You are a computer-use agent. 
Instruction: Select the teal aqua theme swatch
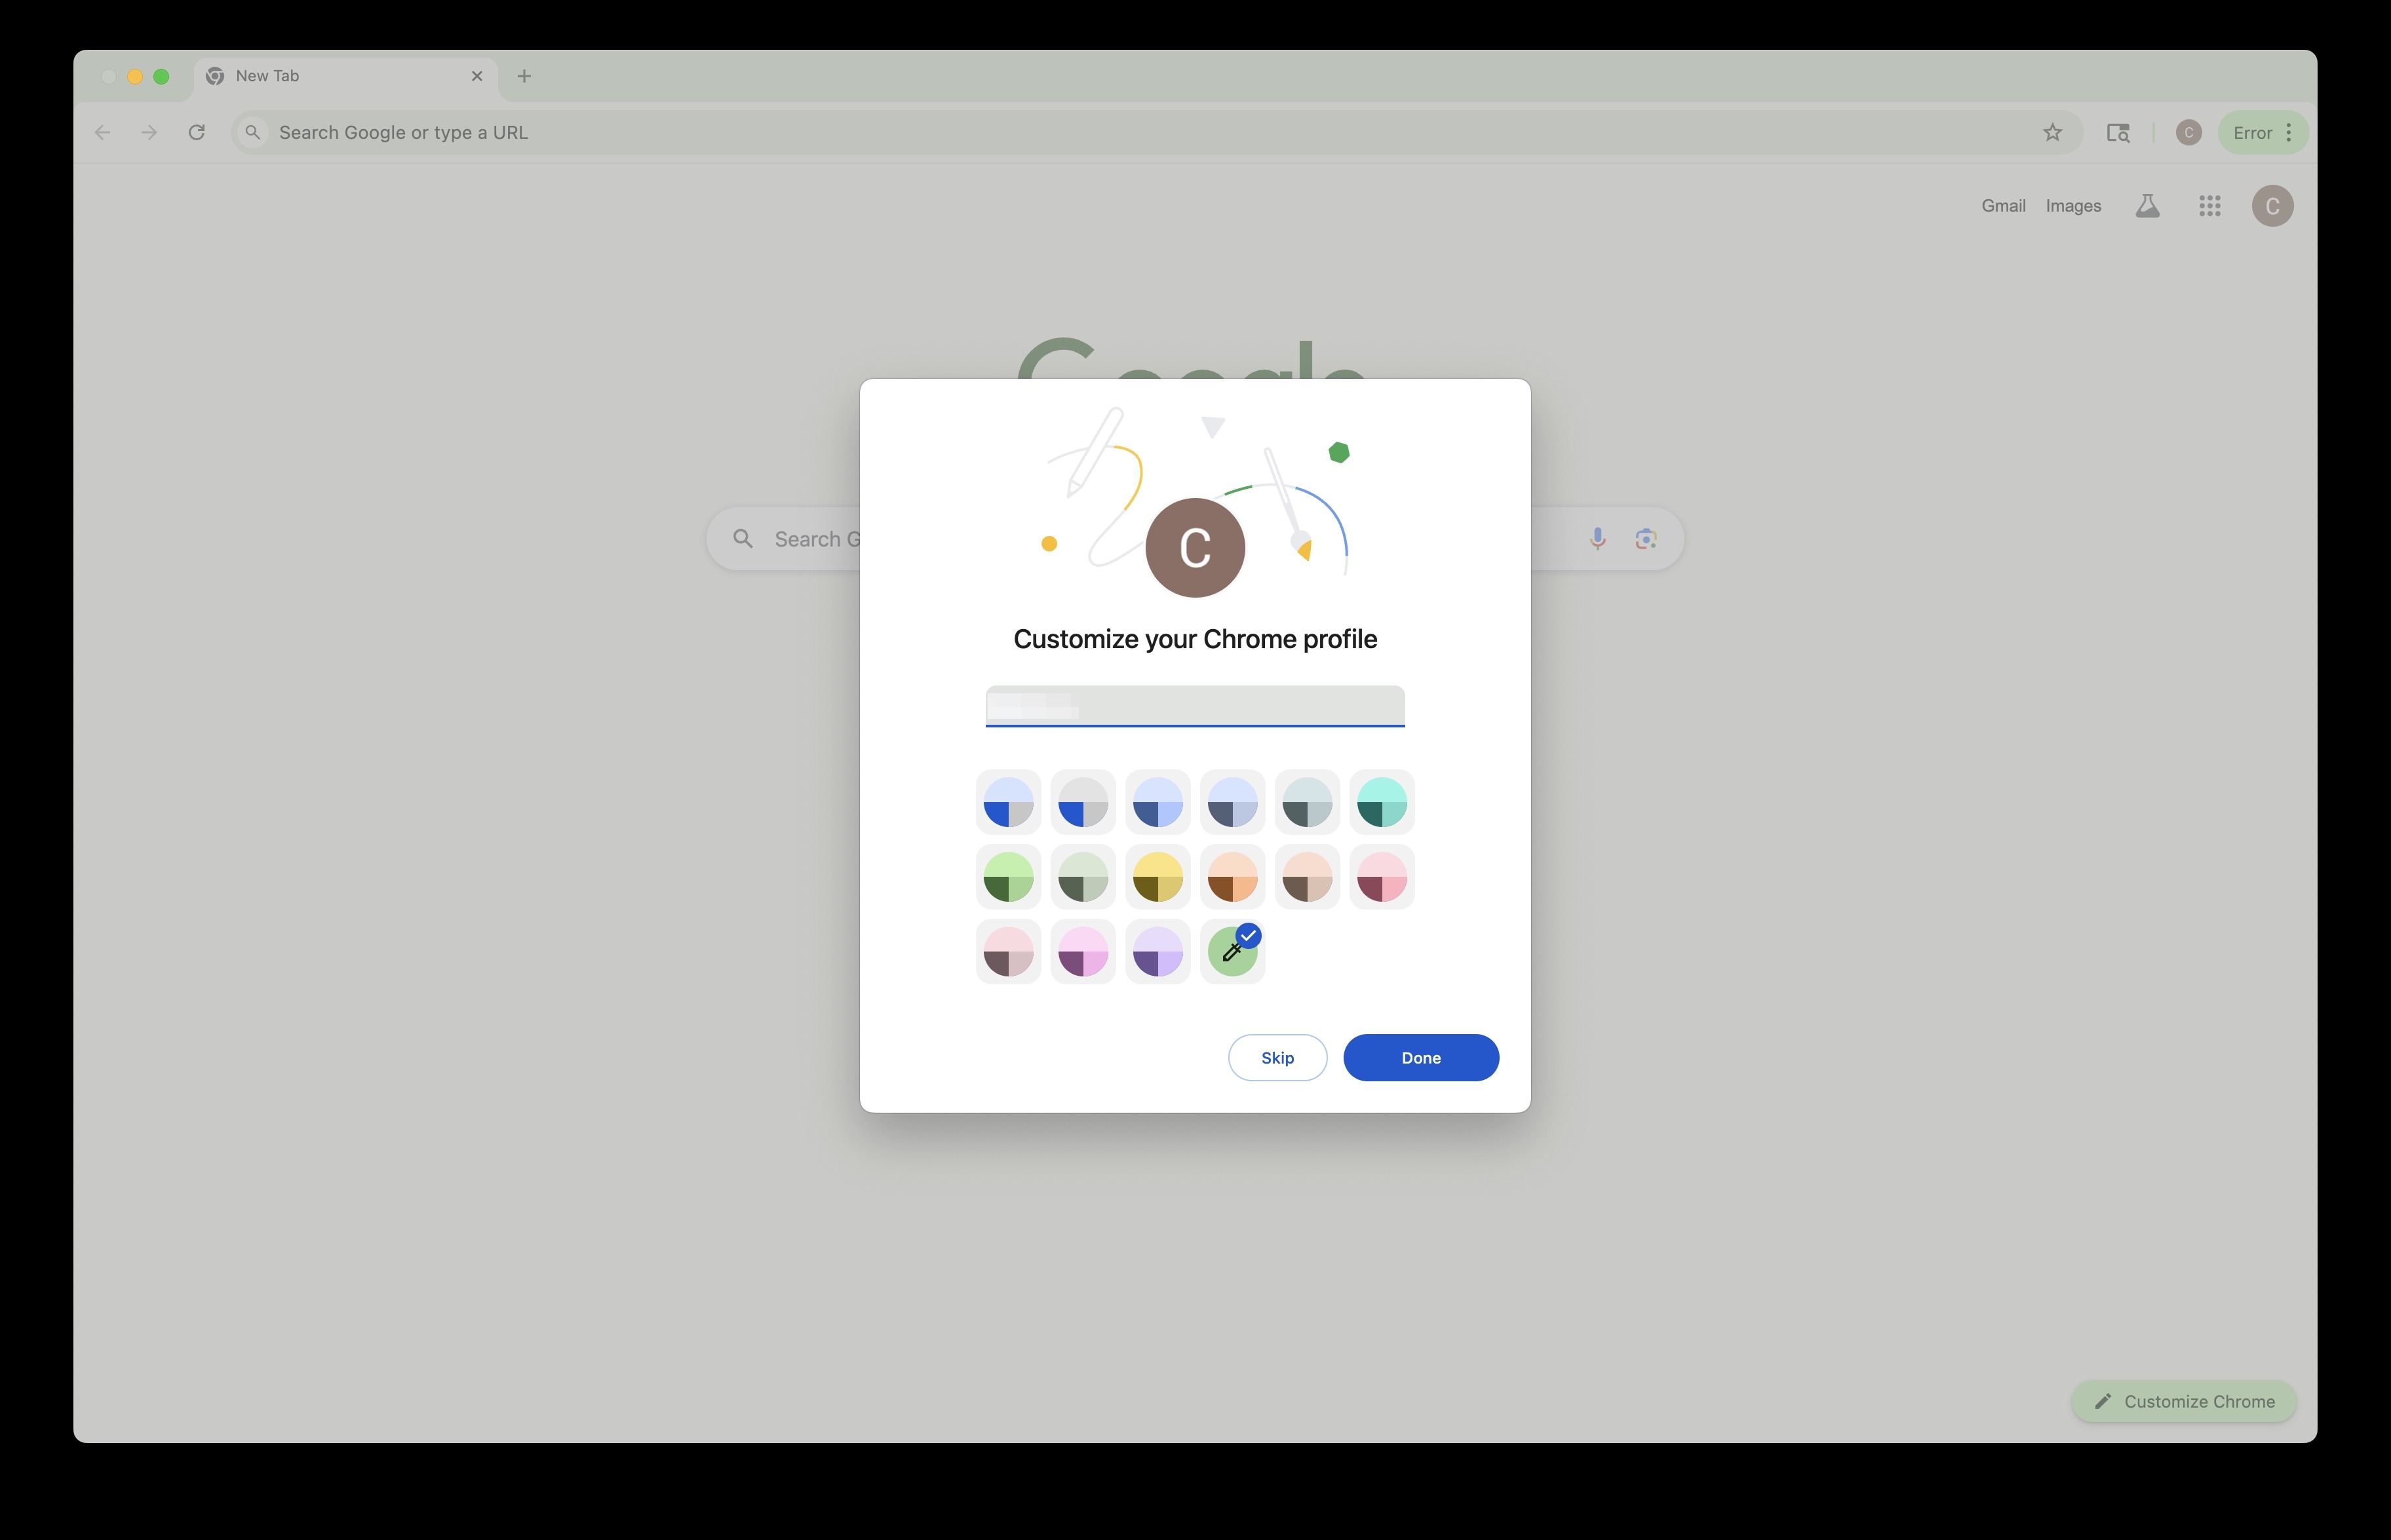[1382, 802]
